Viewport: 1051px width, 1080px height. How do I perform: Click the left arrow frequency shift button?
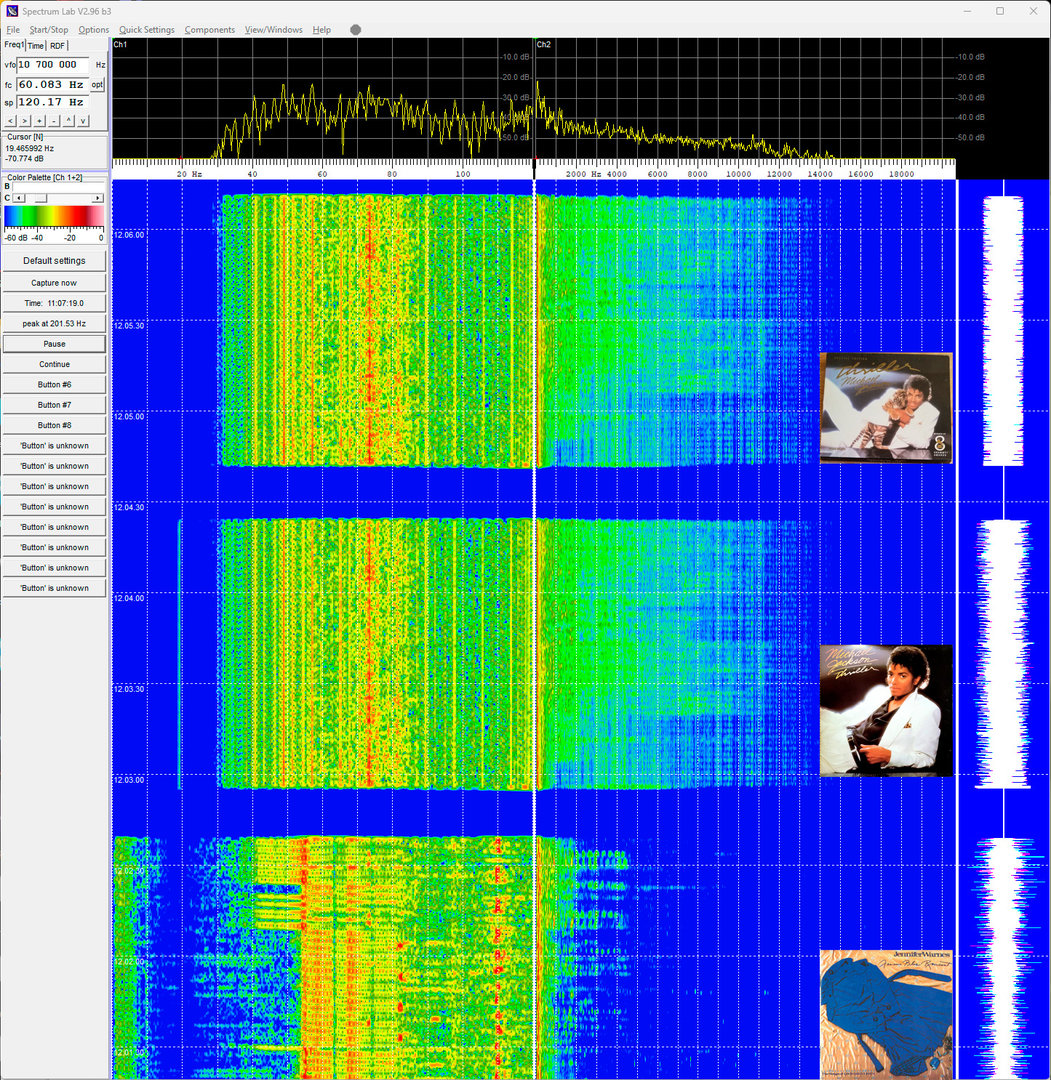pyautogui.click(x=10, y=121)
